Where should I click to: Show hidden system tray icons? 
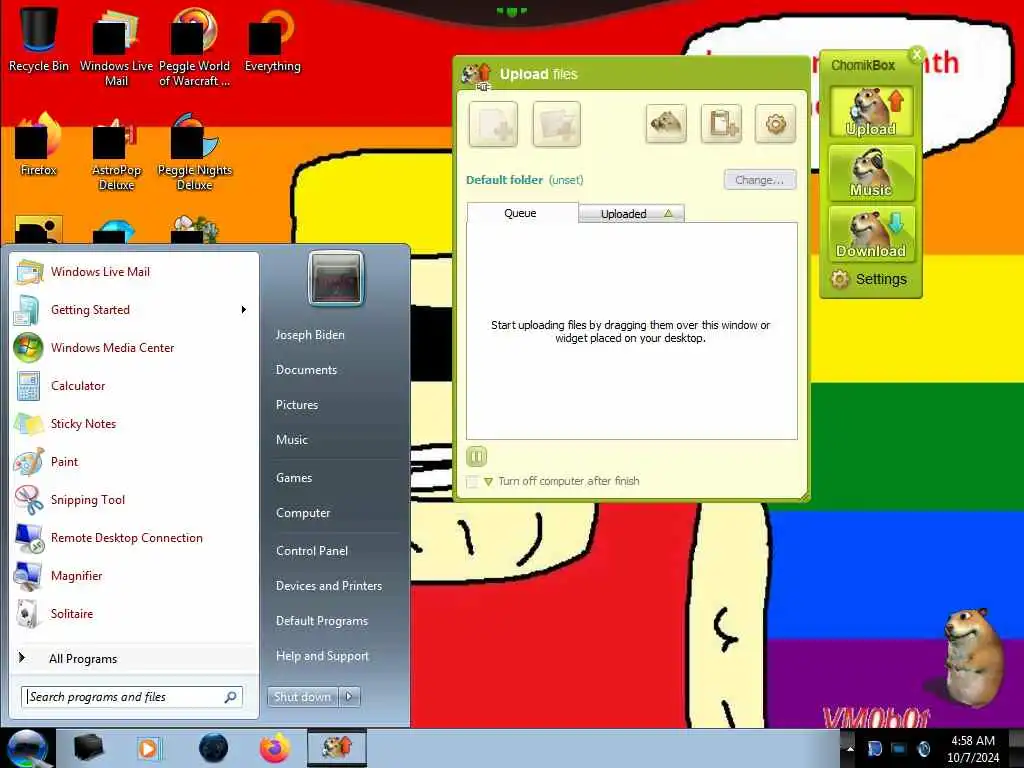850,748
